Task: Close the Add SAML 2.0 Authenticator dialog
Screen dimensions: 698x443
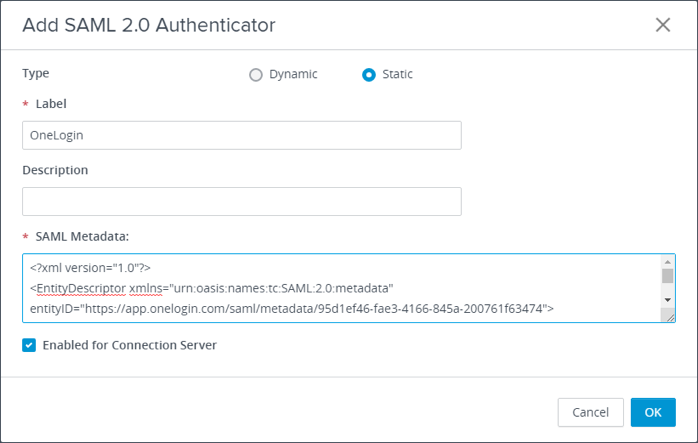Action: click(663, 25)
